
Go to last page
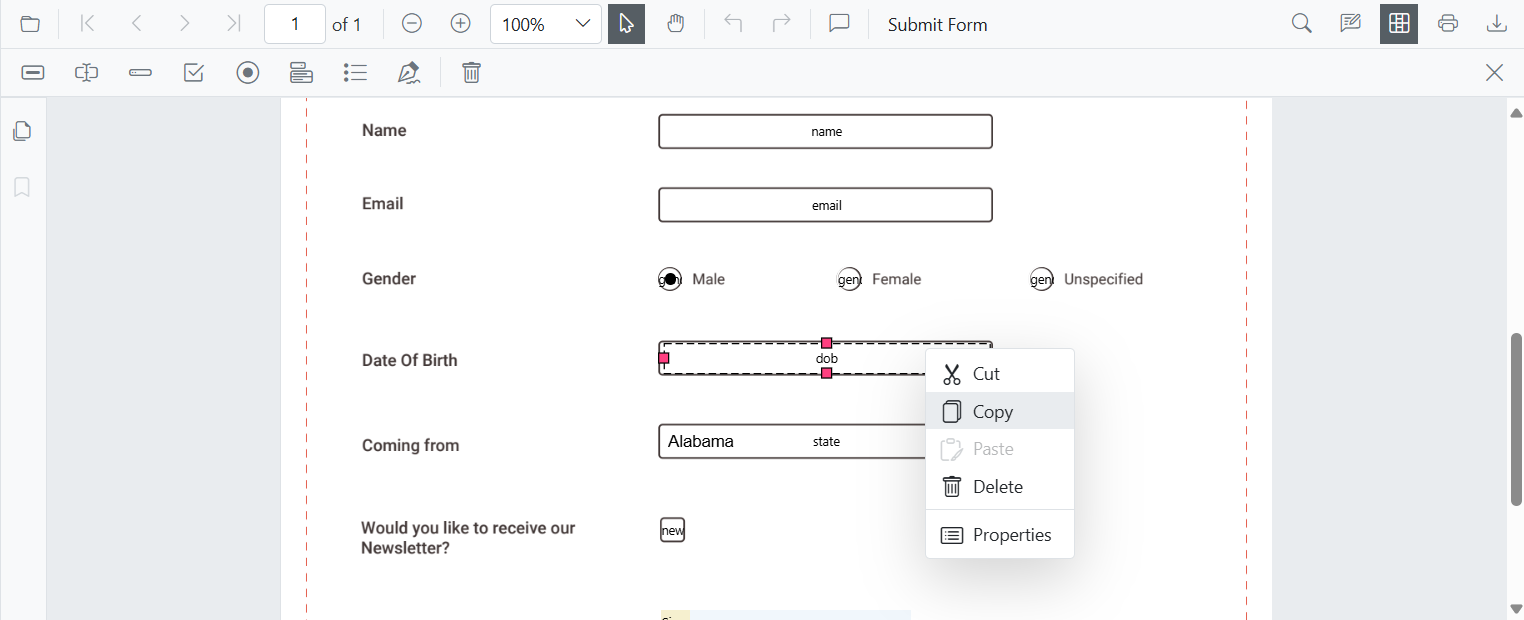(233, 24)
